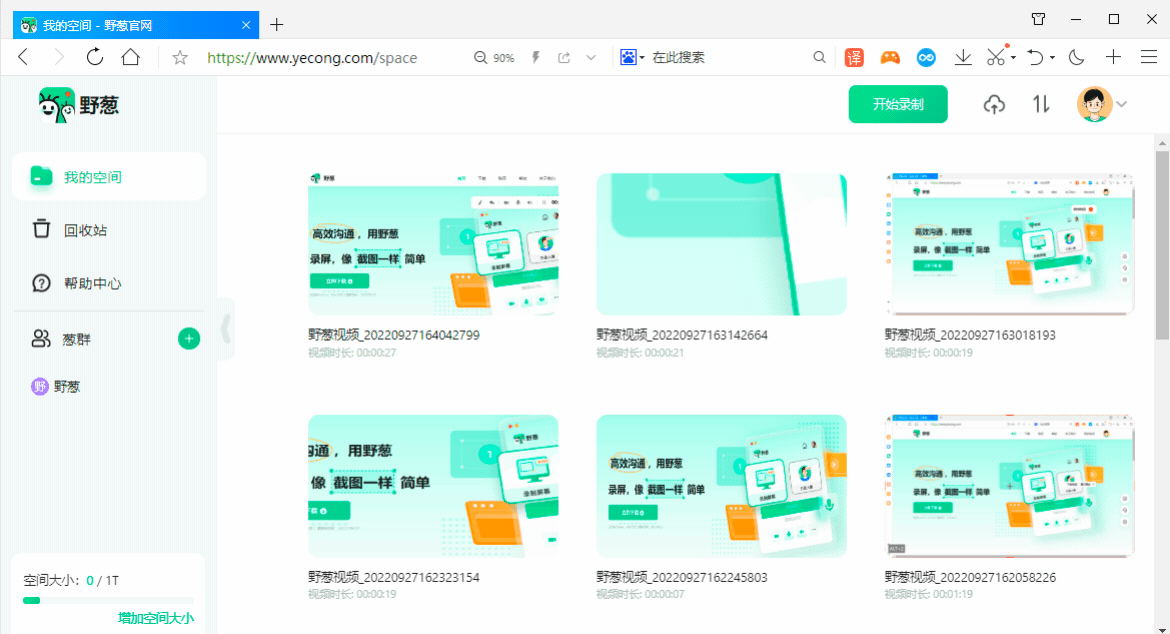The image size is (1170, 634).
Task: Open video thumbnail 20220927162323154
Action: 433,486
